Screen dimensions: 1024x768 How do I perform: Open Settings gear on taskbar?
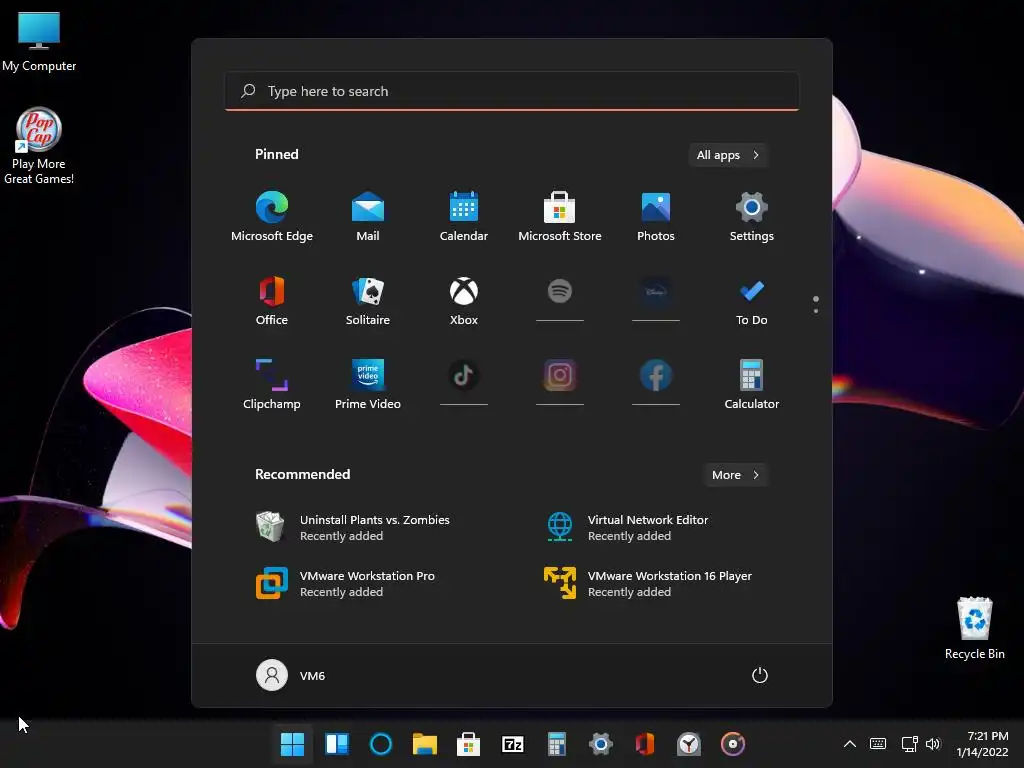601,744
